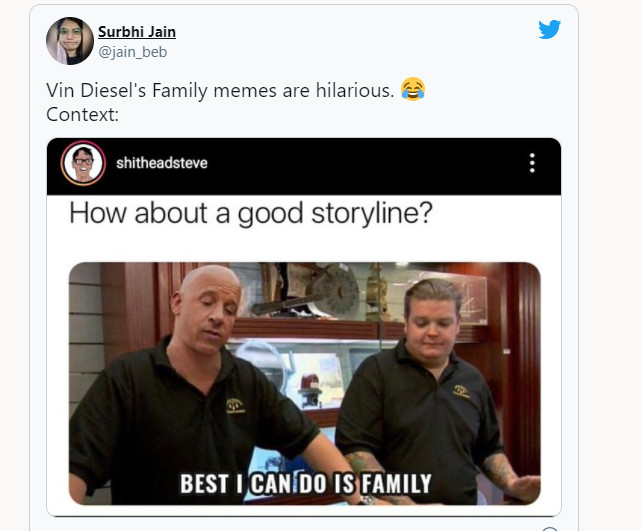Screen dimensions: 641x531
Task: Click the crying-laughing emoji in the tweet
Action: pyautogui.click(x=413, y=89)
